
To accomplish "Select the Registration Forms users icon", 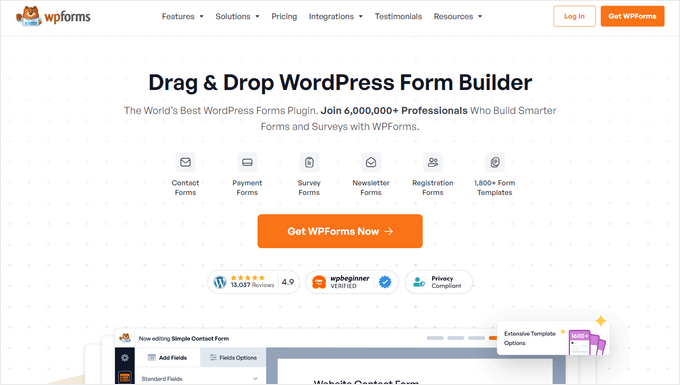I will 433,162.
